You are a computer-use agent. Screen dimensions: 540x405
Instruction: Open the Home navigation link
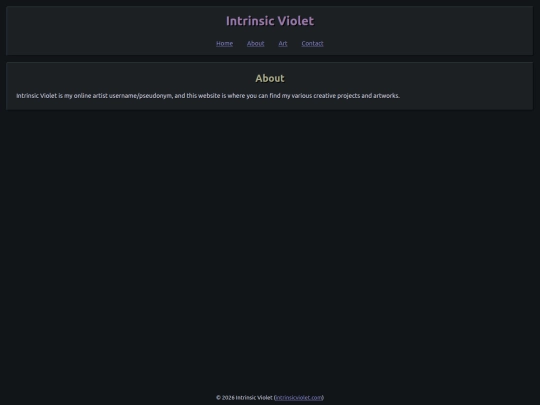coord(224,43)
